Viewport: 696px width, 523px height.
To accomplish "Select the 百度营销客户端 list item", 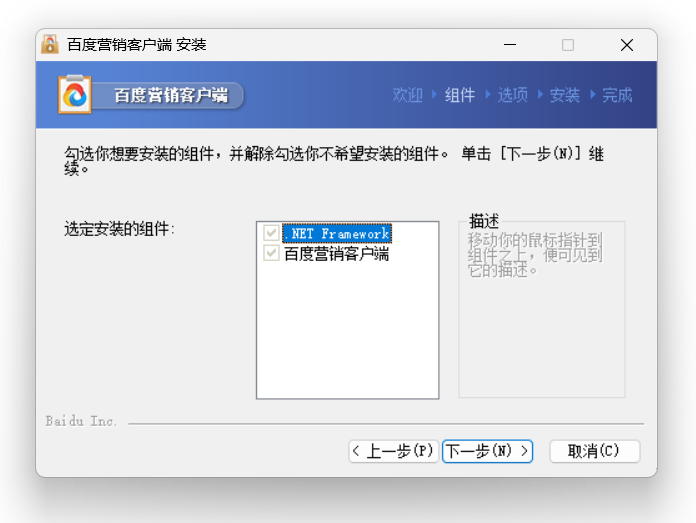I will click(x=336, y=254).
